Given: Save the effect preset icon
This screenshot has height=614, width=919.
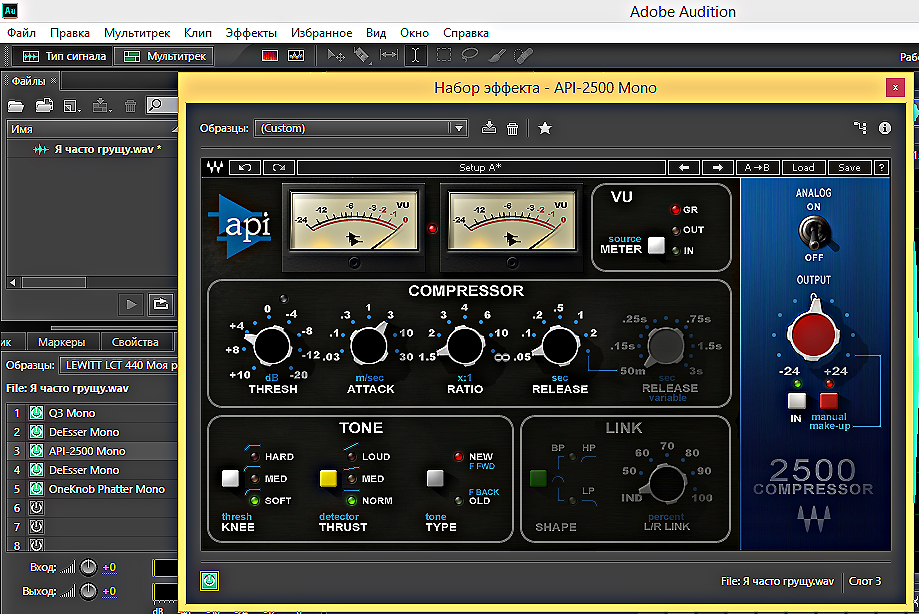Looking at the screenshot, I should click(489, 128).
